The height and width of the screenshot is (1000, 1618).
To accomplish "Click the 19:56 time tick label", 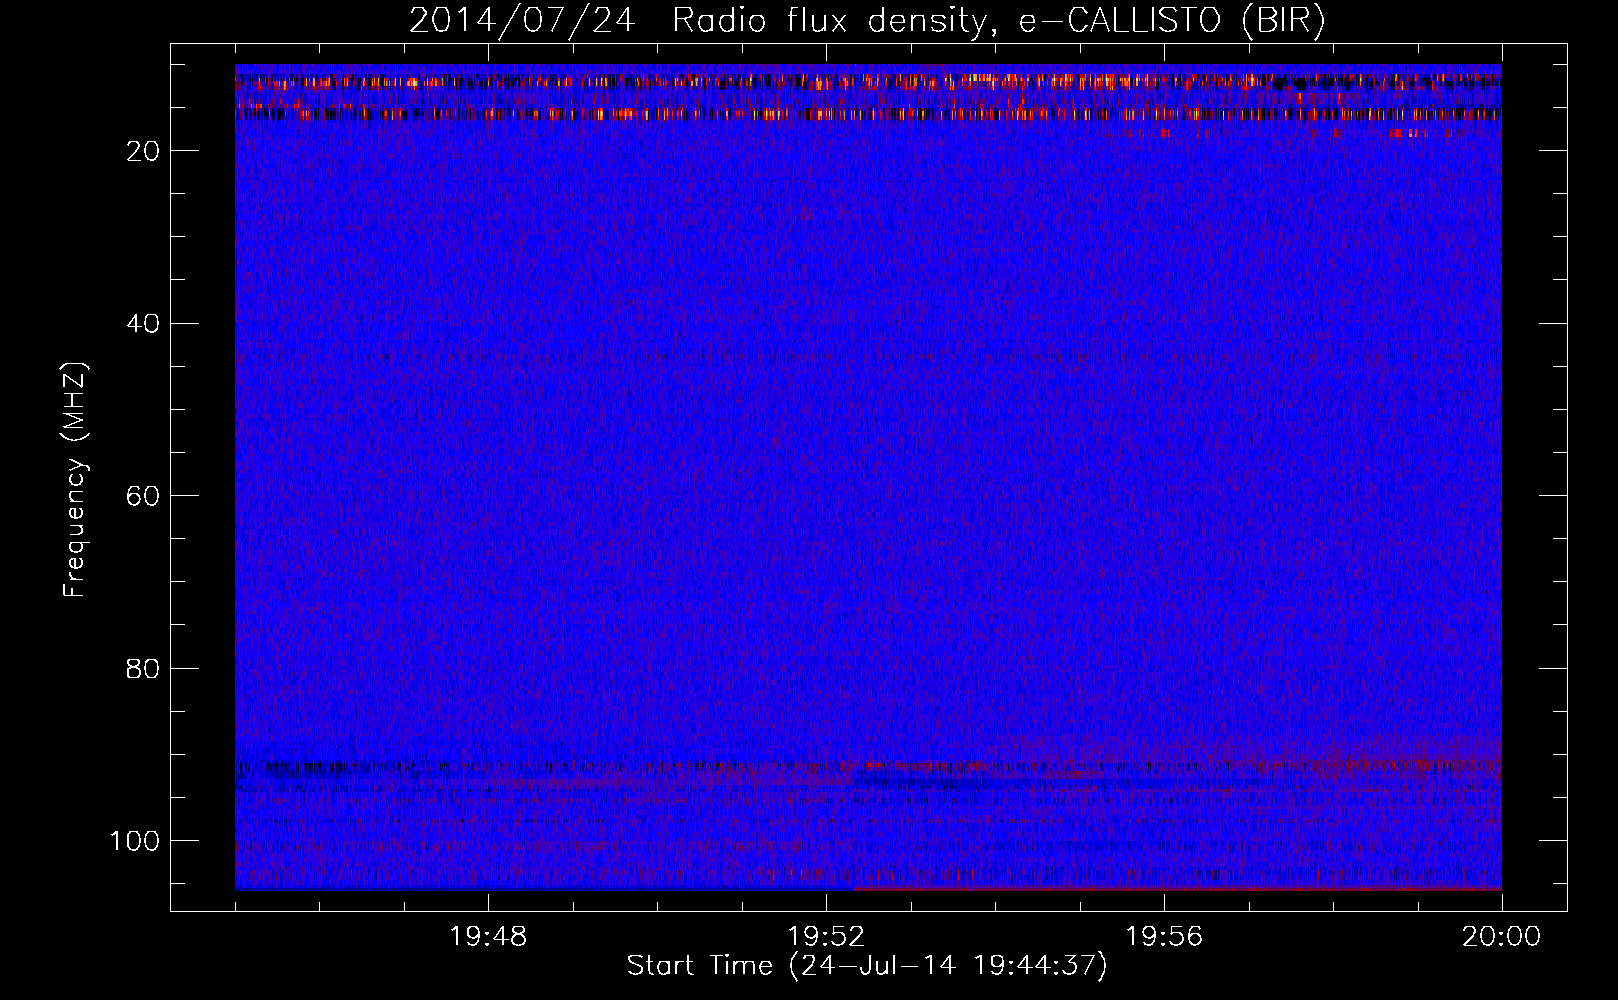I will tap(1164, 937).
